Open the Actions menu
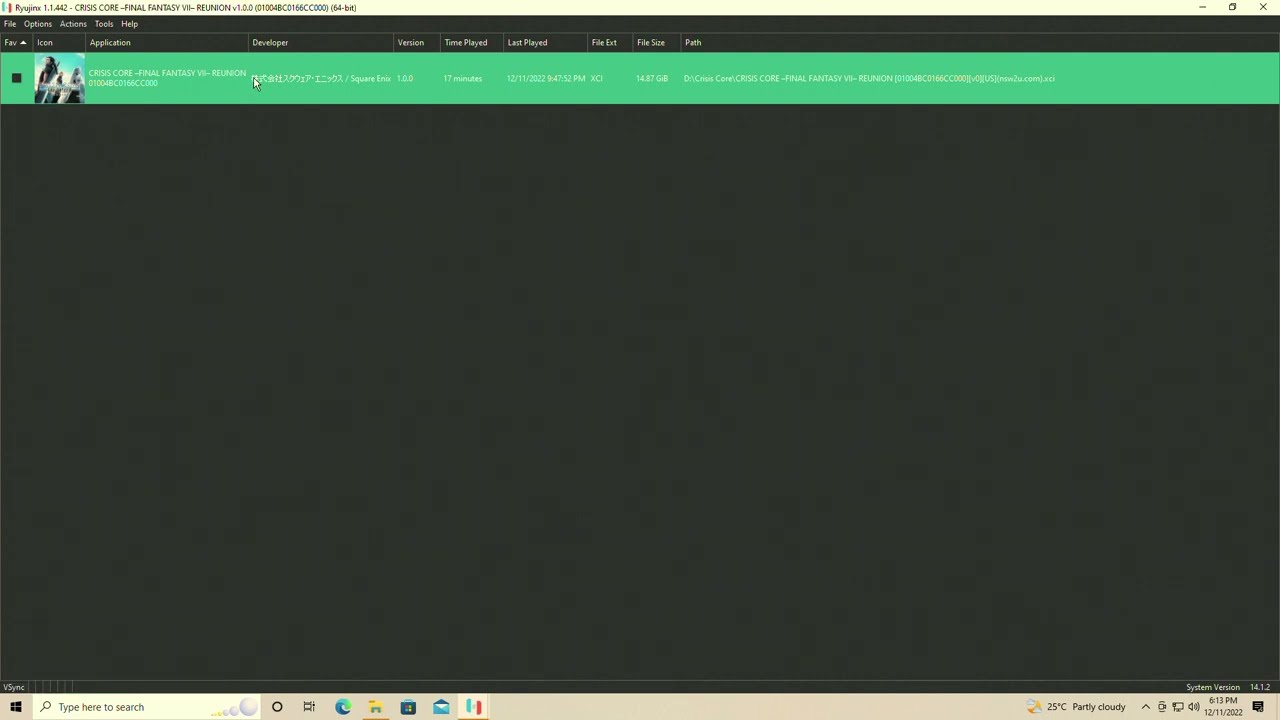The image size is (1280, 720). (73, 24)
